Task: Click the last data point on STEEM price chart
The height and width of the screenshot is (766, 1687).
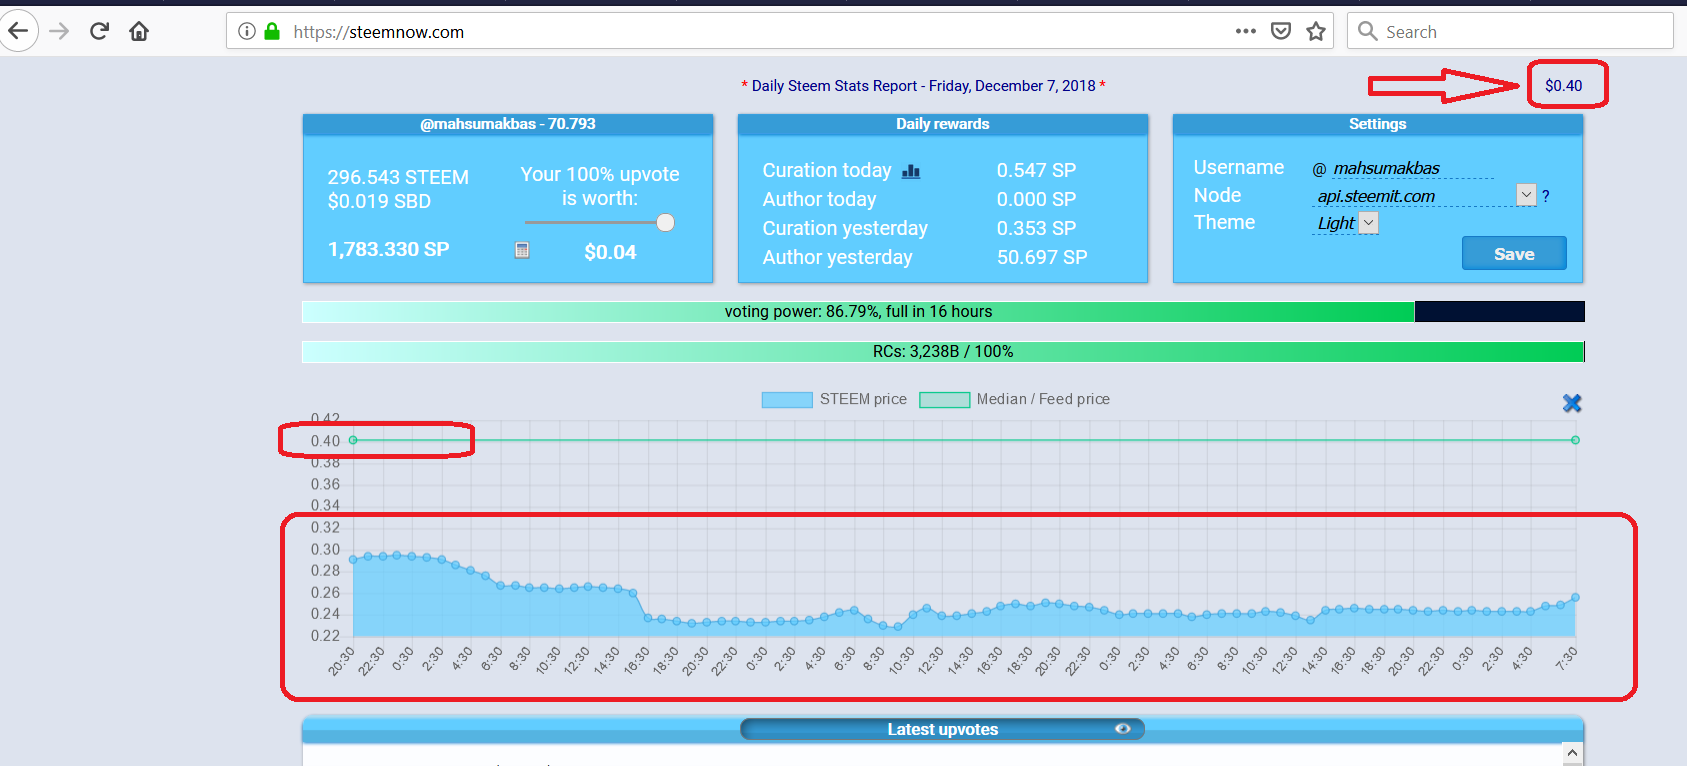Action: [1575, 597]
